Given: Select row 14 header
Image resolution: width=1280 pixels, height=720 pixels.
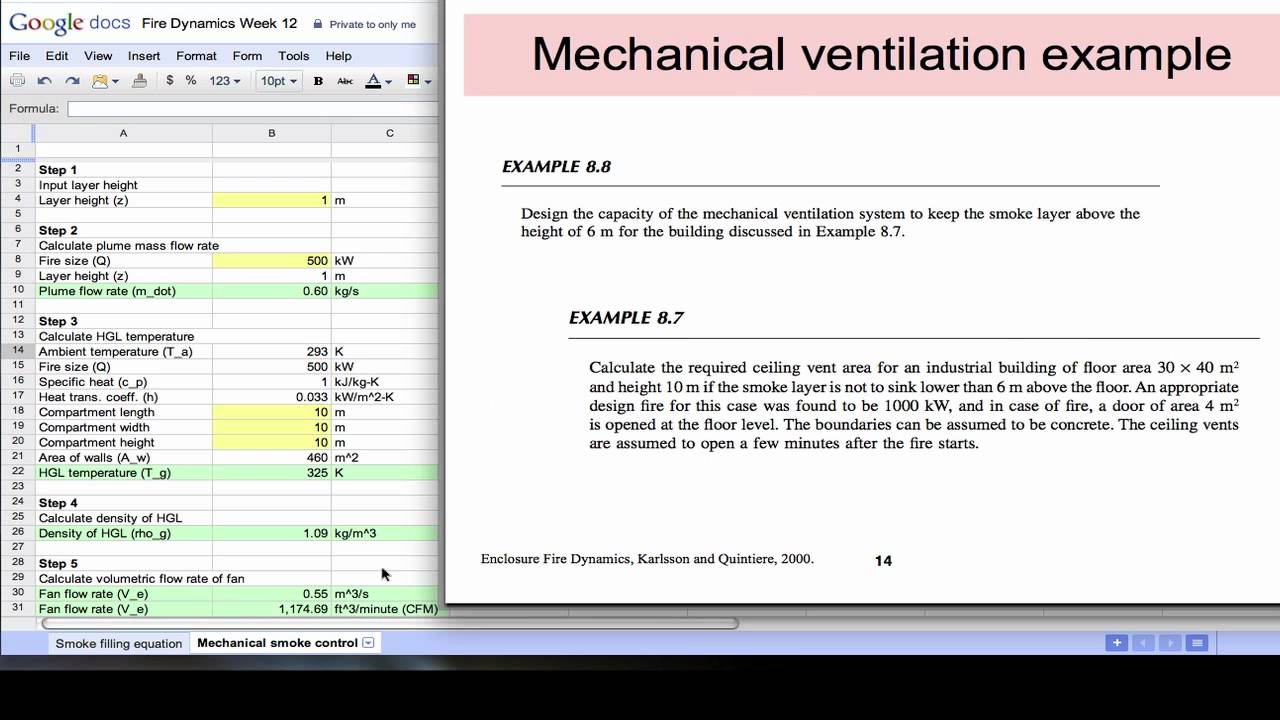Looking at the screenshot, I should point(18,351).
